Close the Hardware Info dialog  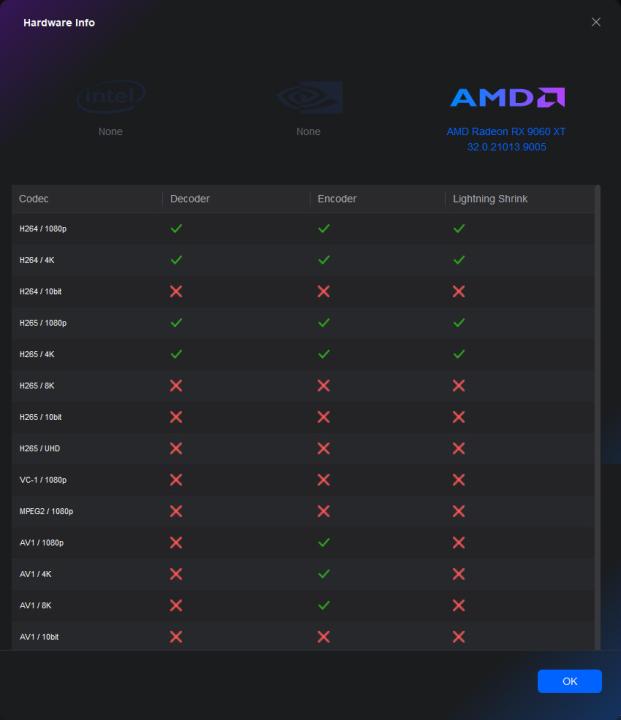[x=596, y=22]
